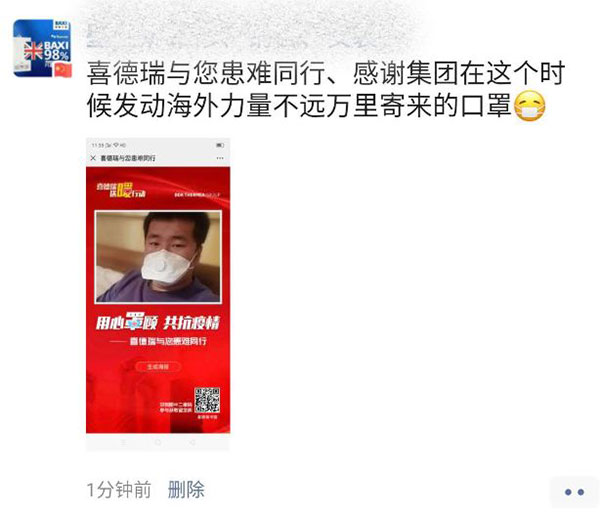The height and width of the screenshot is (516, 600).
Task: Open the red poster image thumbnail
Action: click(x=158, y=294)
